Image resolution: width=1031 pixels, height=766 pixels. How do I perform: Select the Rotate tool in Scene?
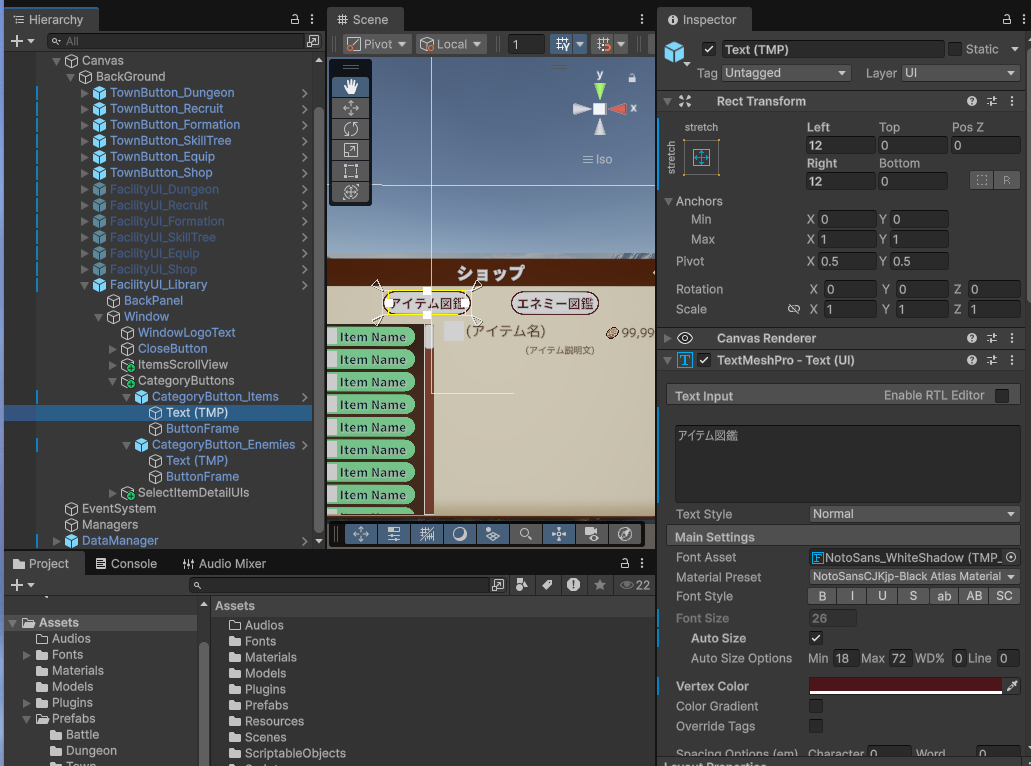(351, 129)
